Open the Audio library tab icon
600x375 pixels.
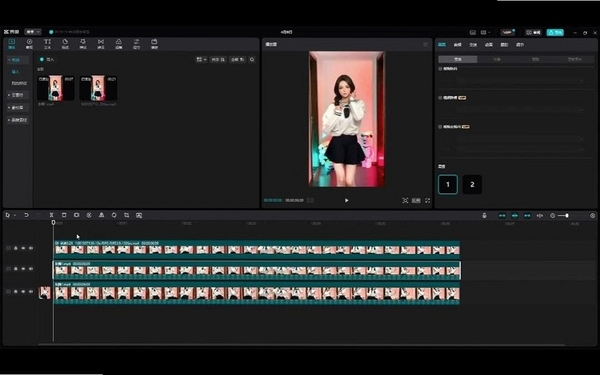coord(29,44)
